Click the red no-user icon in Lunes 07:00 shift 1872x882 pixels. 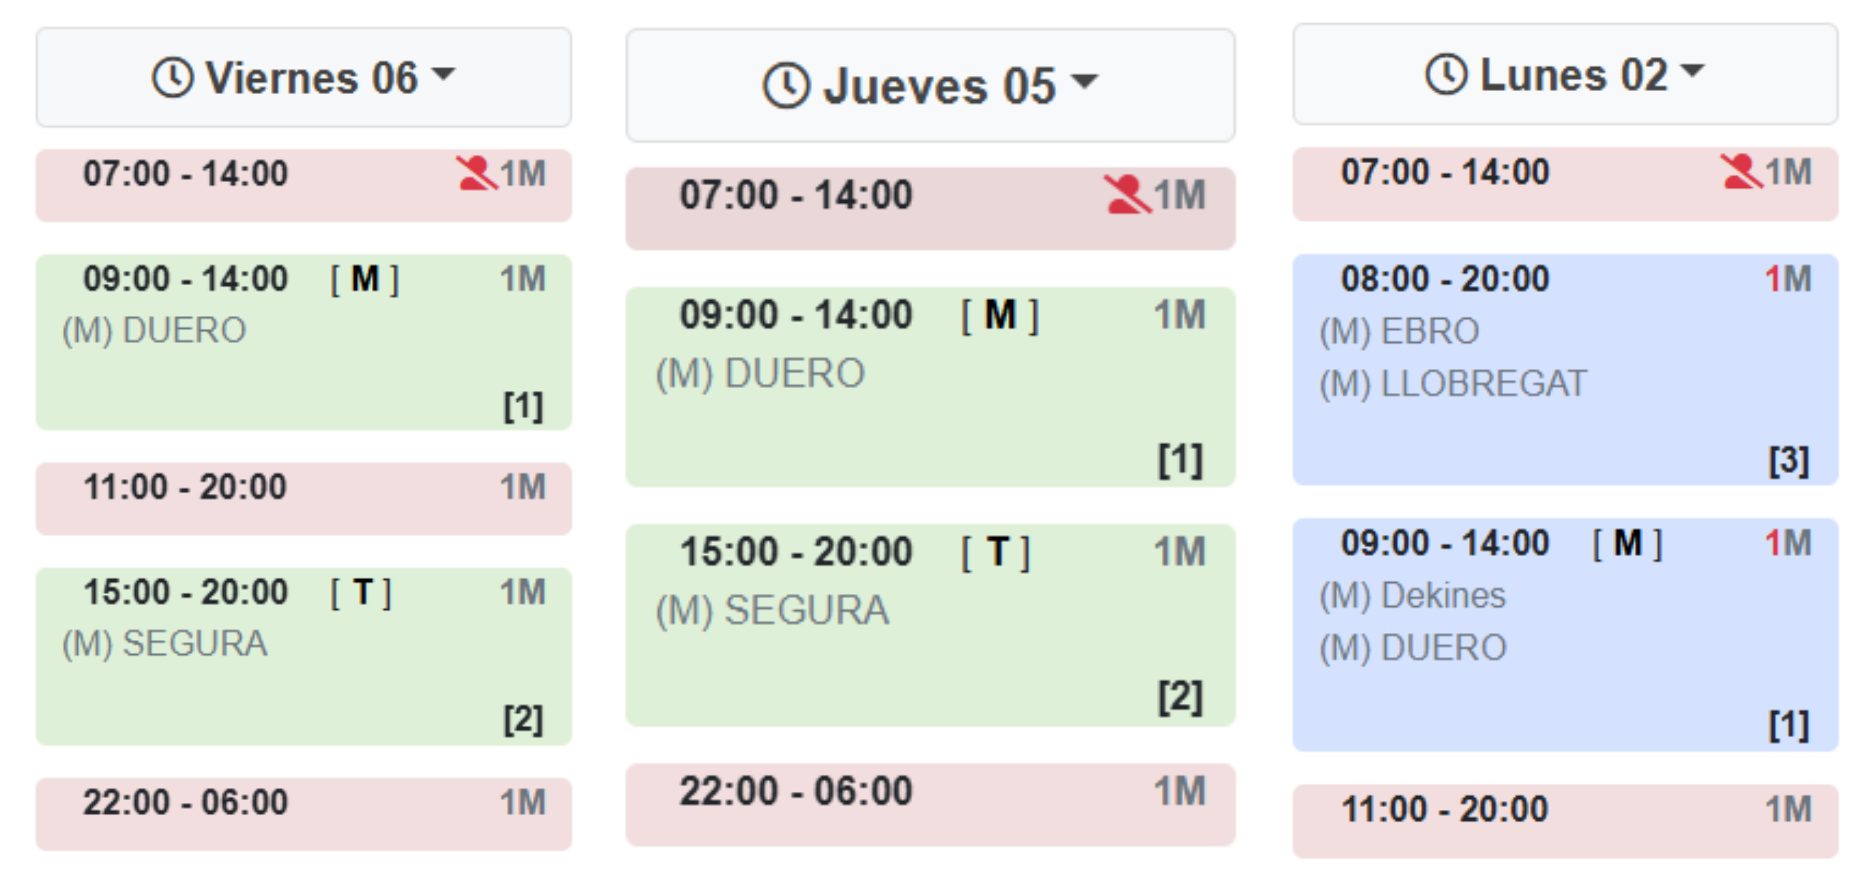coord(1741,171)
